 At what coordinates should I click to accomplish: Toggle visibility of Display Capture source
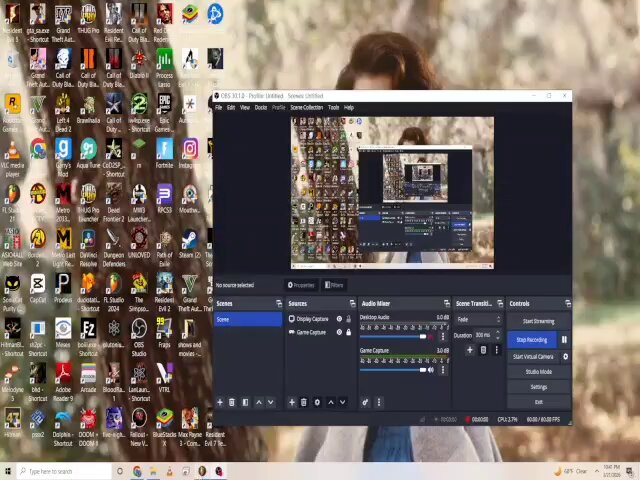pyautogui.click(x=339, y=319)
